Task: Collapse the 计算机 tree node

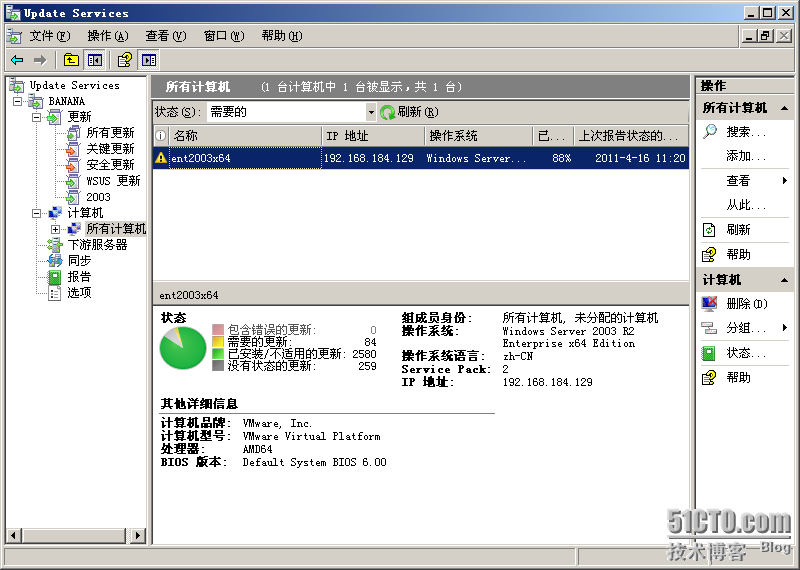Action: tap(36, 213)
